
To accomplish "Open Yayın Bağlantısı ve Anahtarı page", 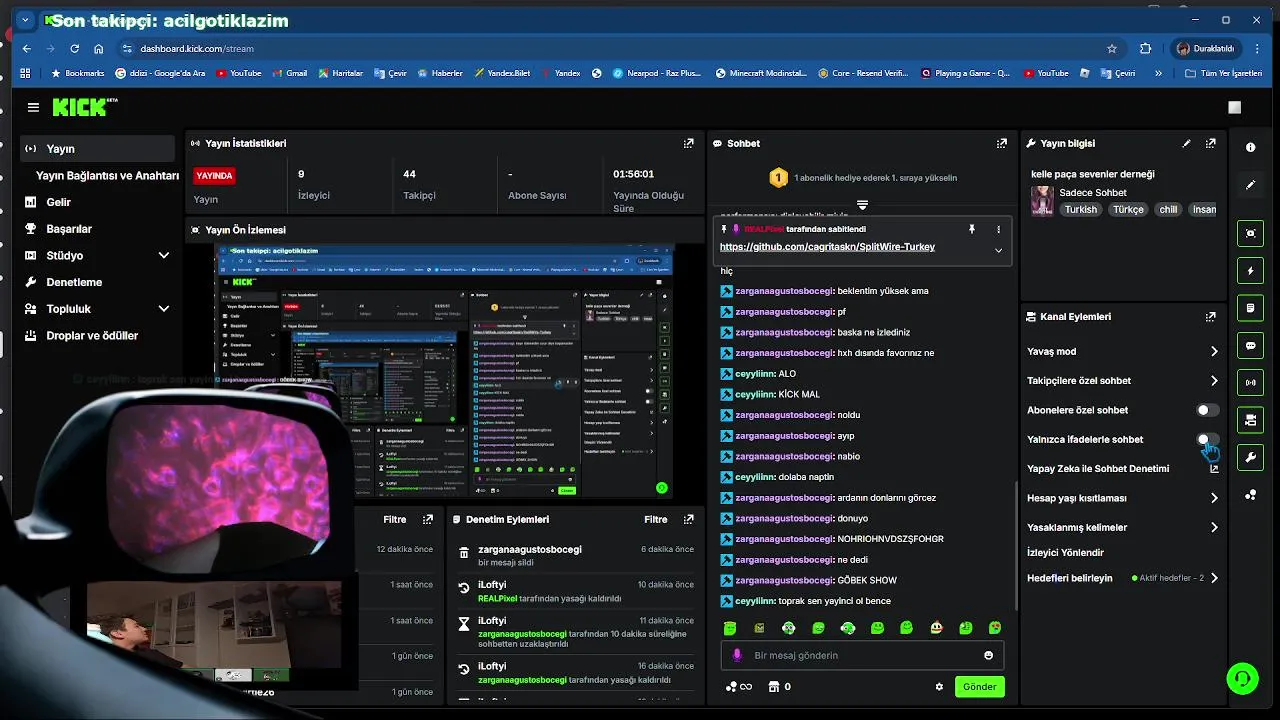I will coord(107,175).
